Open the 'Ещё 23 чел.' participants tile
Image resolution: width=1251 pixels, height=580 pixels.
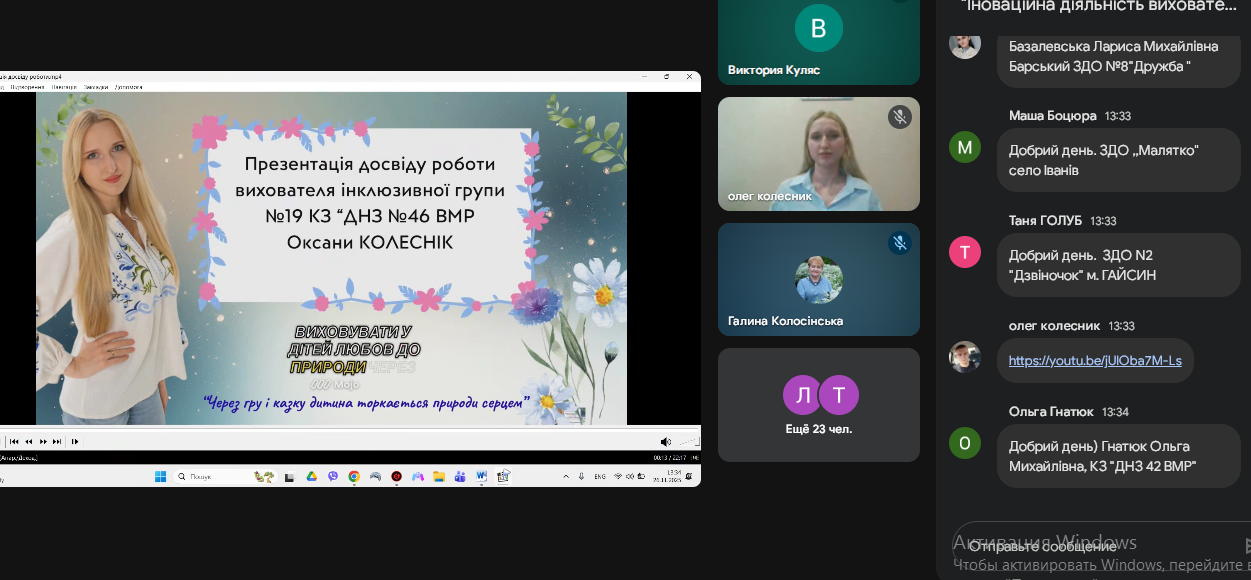pyautogui.click(x=818, y=405)
